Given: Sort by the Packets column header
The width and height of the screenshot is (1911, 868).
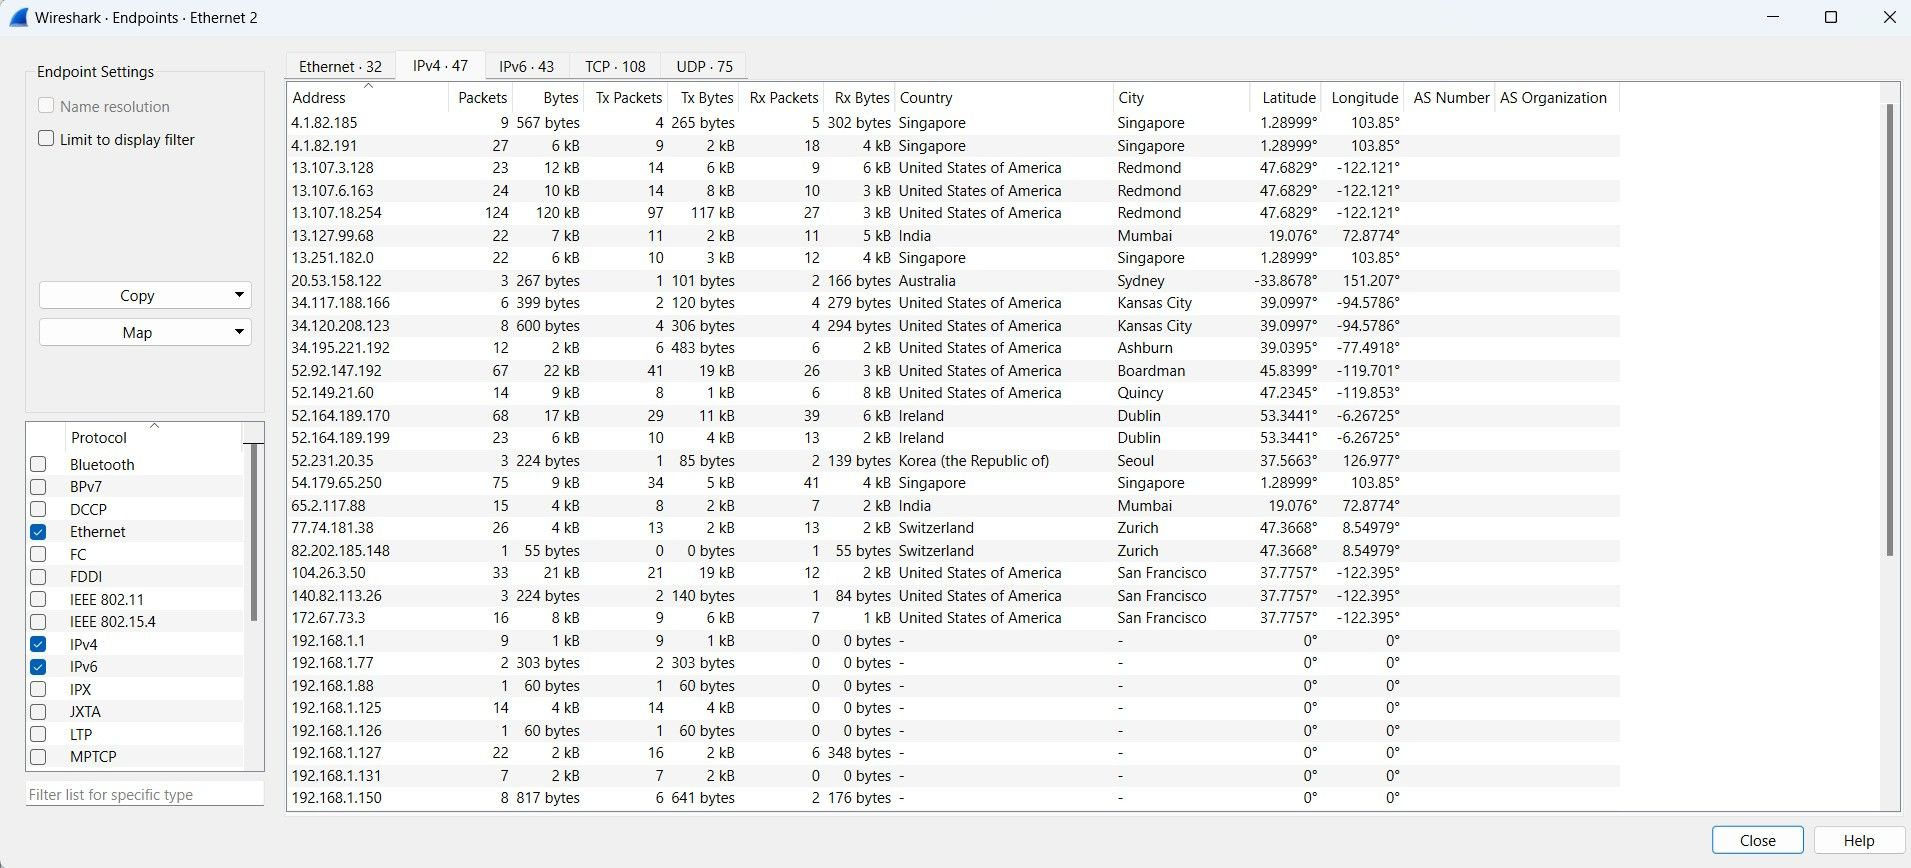Looking at the screenshot, I should pos(481,97).
